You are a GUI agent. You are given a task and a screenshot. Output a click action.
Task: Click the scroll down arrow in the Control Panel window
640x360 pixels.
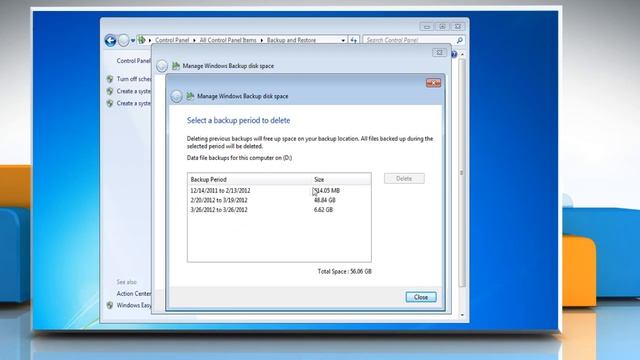[462, 315]
